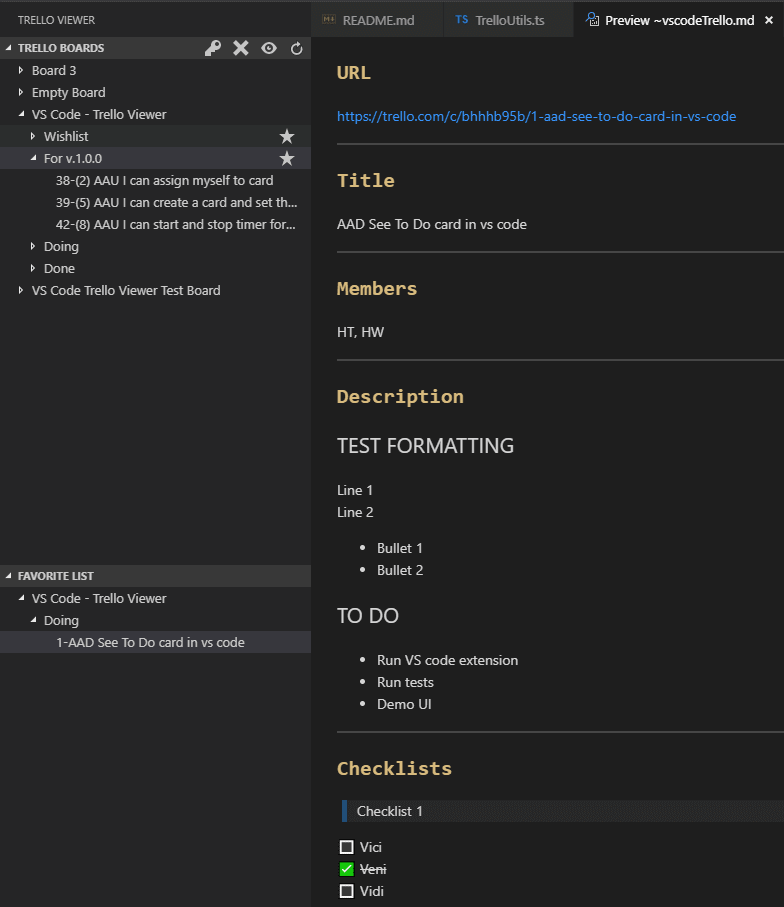
Task: Uncheck the green Veni checkbox
Action: pyautogui.click(x=347, y=869)
